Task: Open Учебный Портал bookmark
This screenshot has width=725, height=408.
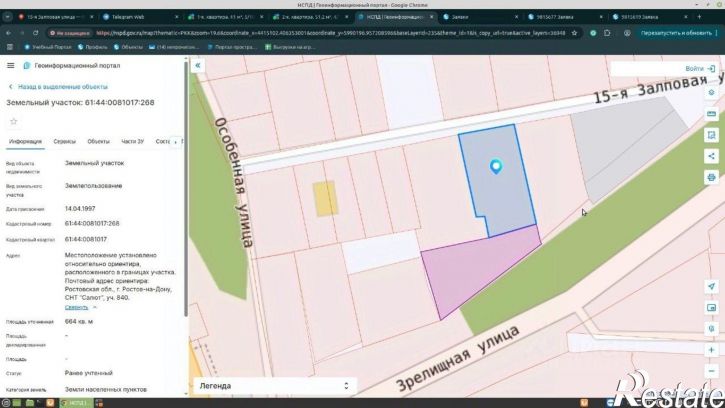Action: (x=48, y=47)
